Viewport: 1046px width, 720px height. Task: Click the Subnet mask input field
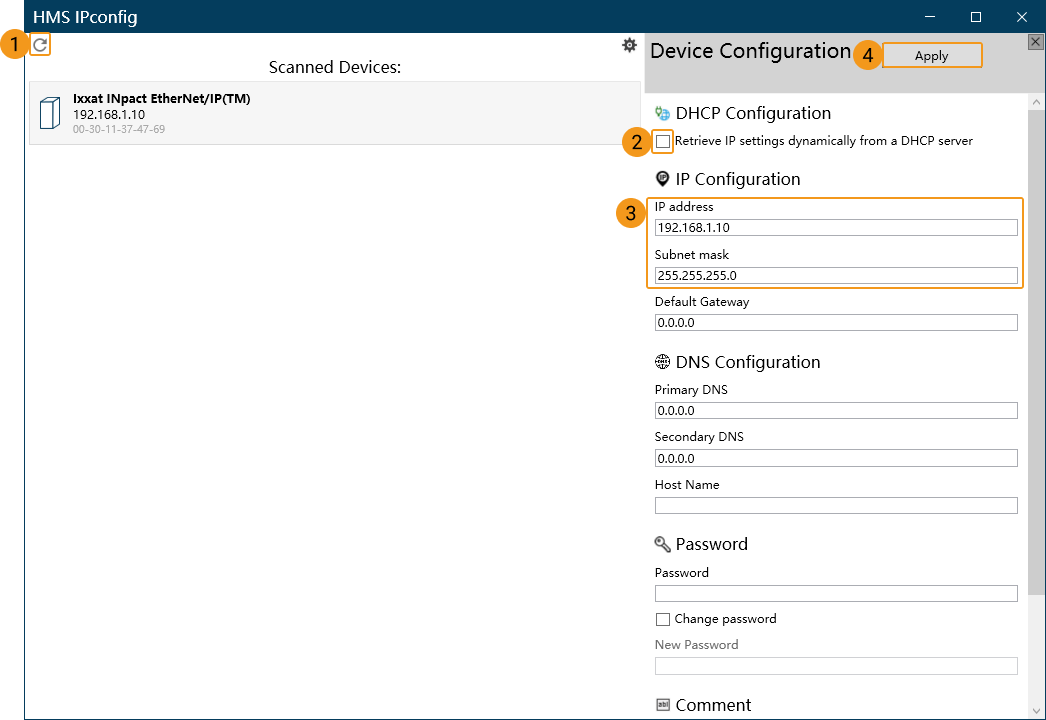[835, 276]
